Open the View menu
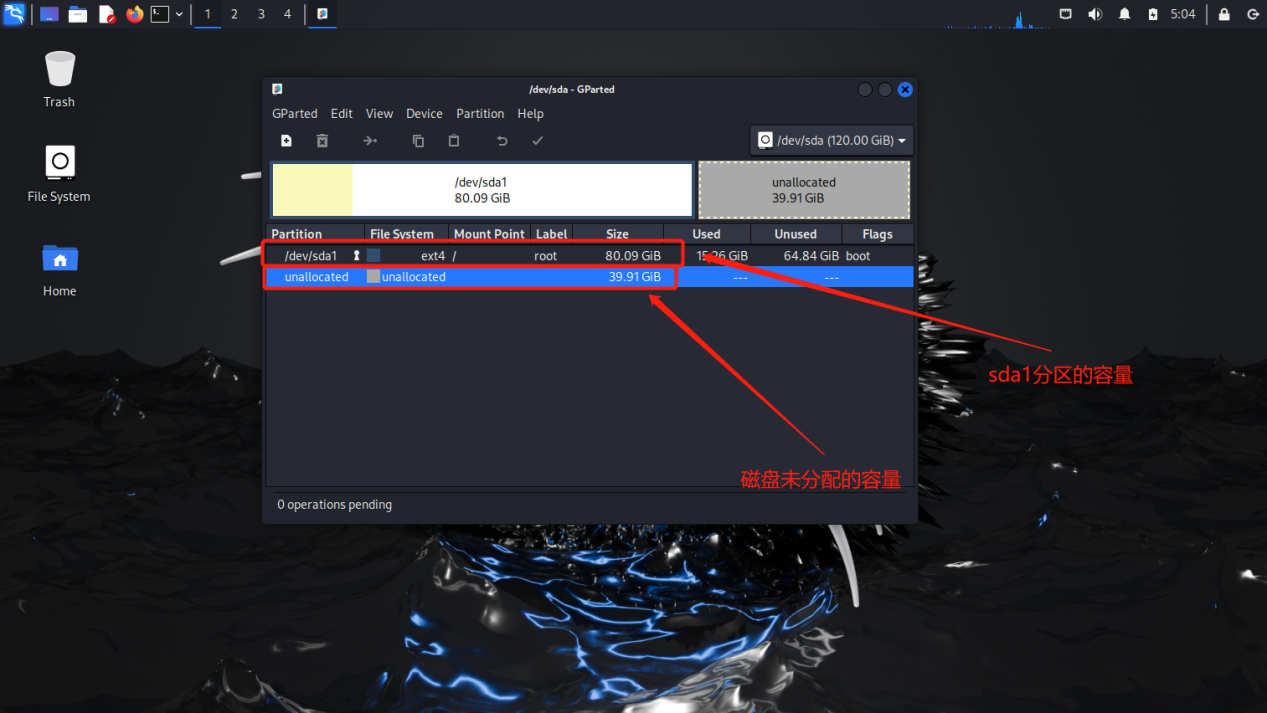The width and height of the screenshot is (1267, 713). point(379,114)
